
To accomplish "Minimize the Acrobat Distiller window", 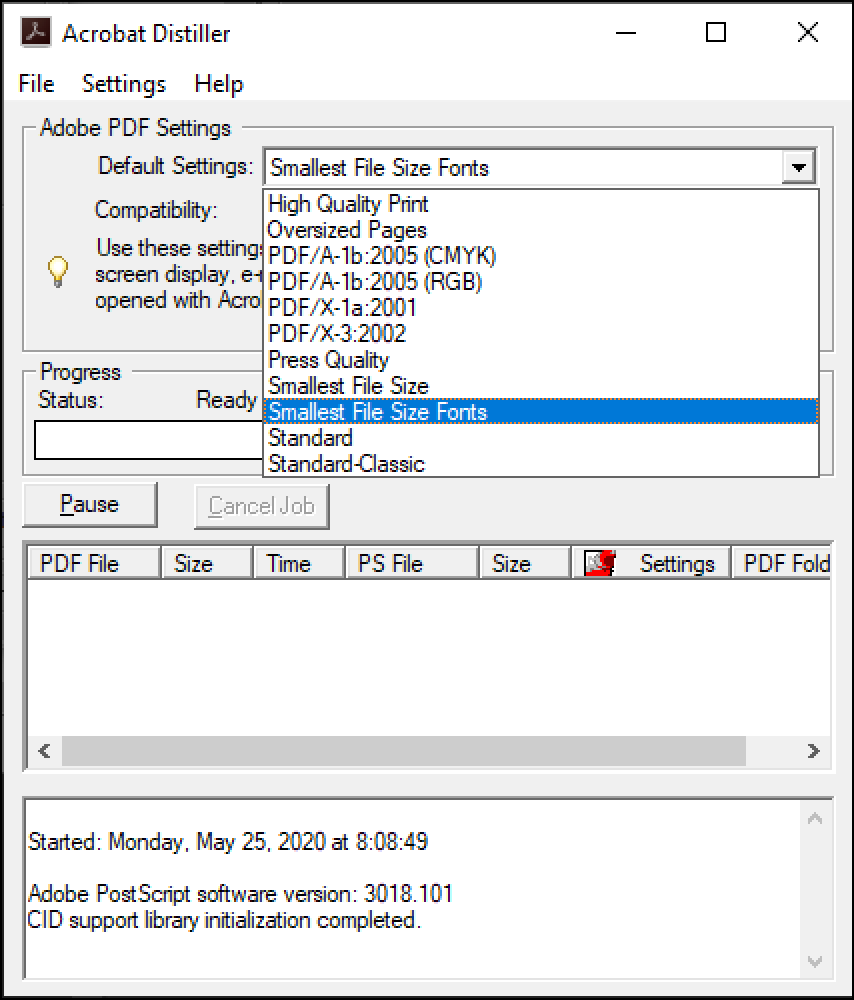I will pyautogui.click(x=626, y=33).
